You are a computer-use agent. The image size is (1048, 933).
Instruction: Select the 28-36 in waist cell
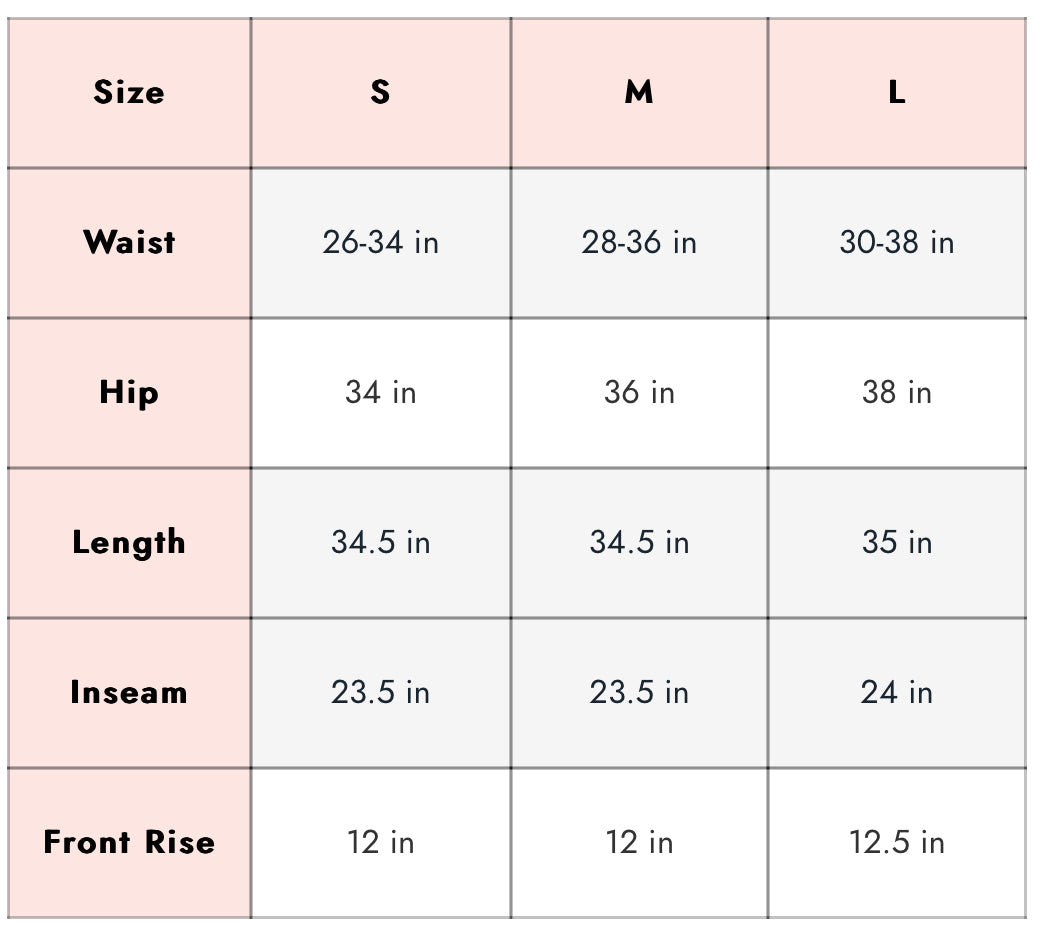639,242
